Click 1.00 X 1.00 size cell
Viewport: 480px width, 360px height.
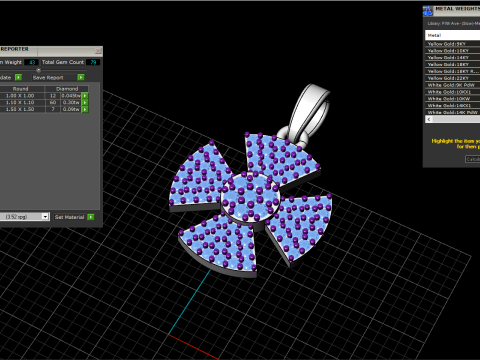click(21, 96)
